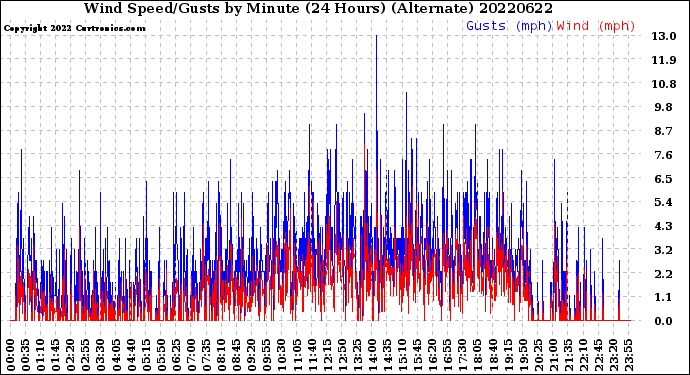Click the 05:15 time axis label
This screenshot has width=690, height=375.
(x=147, y=355)
